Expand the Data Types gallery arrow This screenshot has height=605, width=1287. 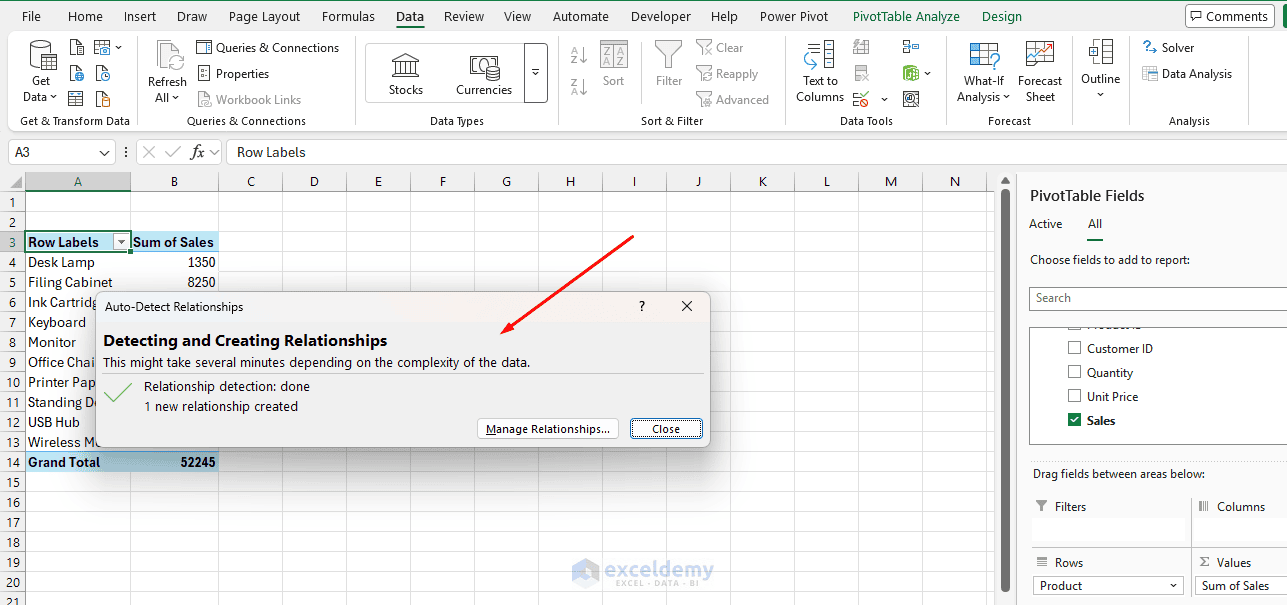pyautogui.click(x=535, y=73)
